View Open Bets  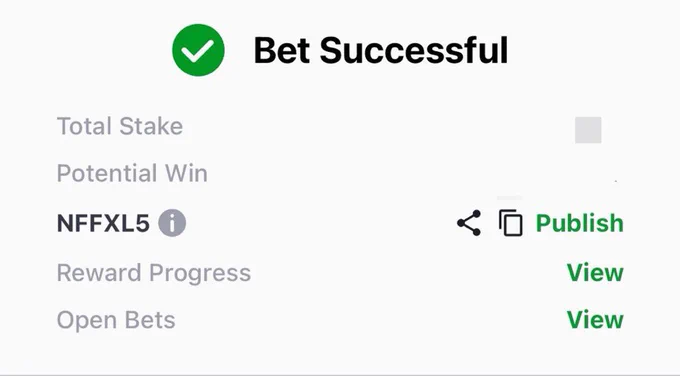click(595, 320)
